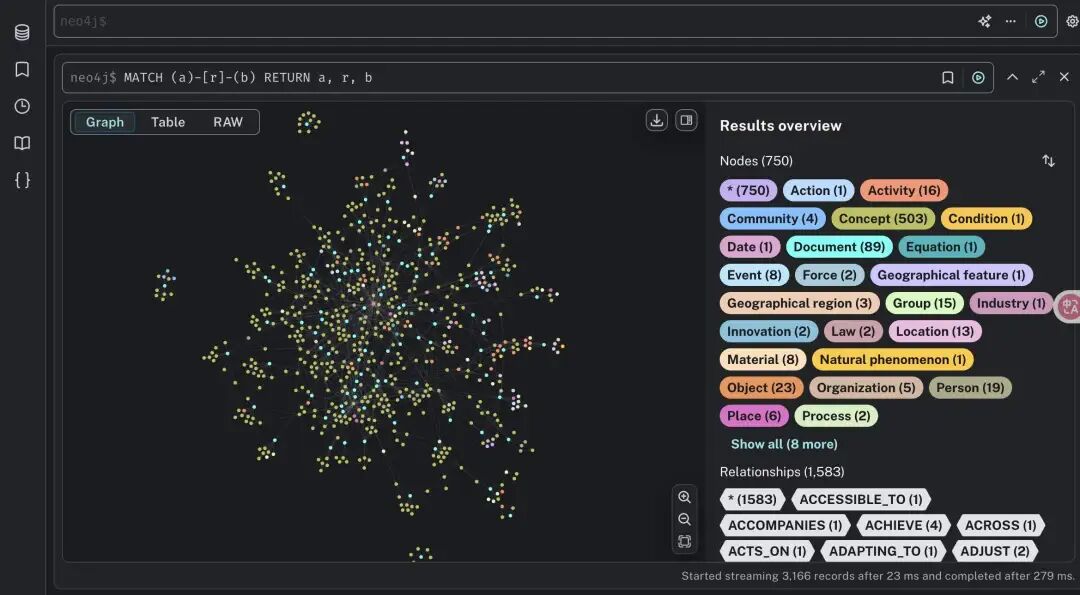Screen dimensions: 1080x595
Task: Select the ACCOMPANIES (1) relationship type
Action: click(785, 526)
